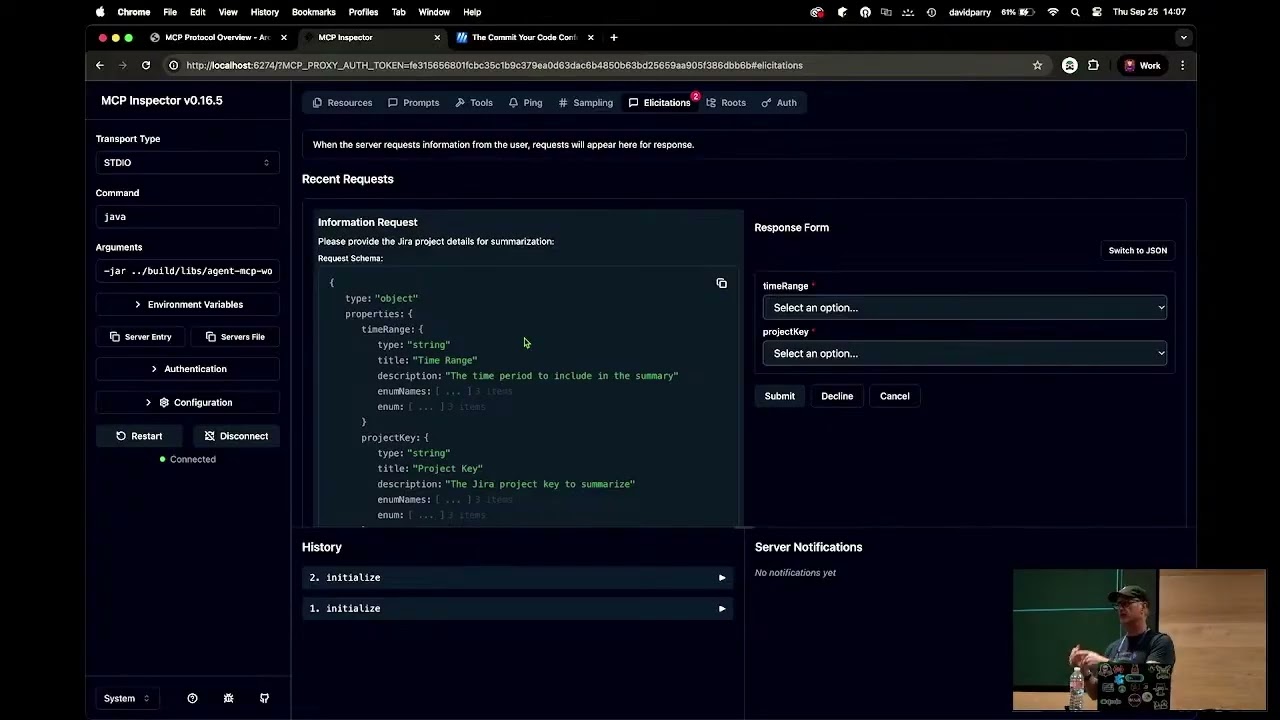This screenshot has height=720, width=1280.
Task: Close the Commit Your Code Conf tab
Action: pyautogui.click(x=590, y=37)
